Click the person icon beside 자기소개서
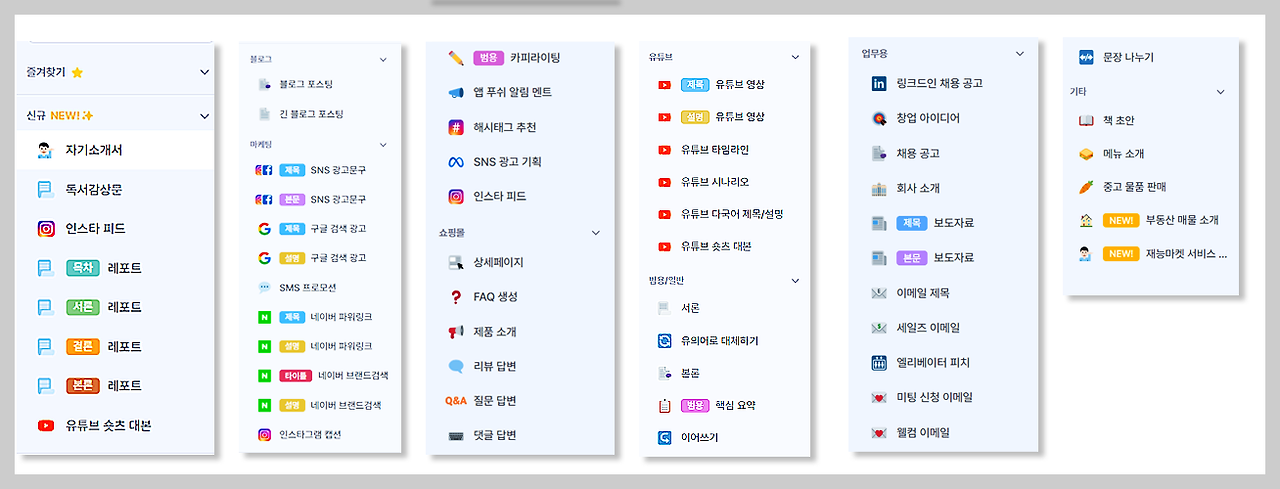Screen dimensions: 1280x489 coord(45,150)
